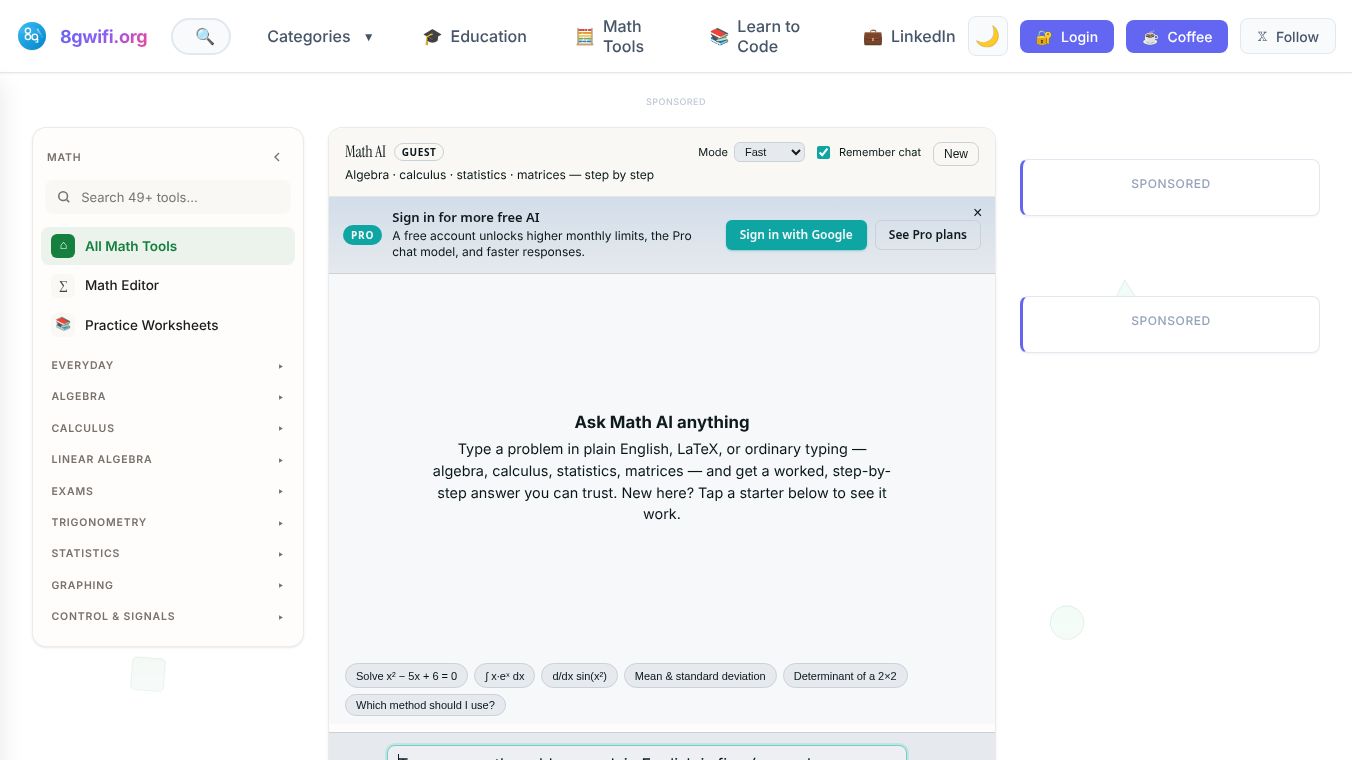Click the Login button
Image resolution: width=1352 pixels, height=760 pixels.
(1067, 37)
